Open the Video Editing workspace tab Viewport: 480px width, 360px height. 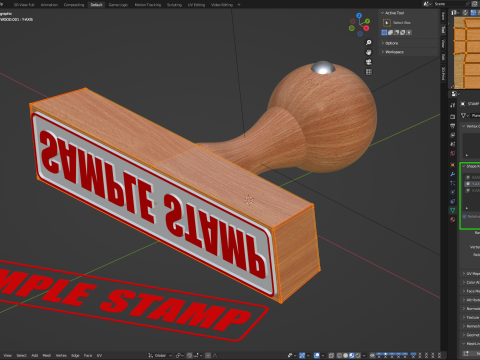point(222,5)
